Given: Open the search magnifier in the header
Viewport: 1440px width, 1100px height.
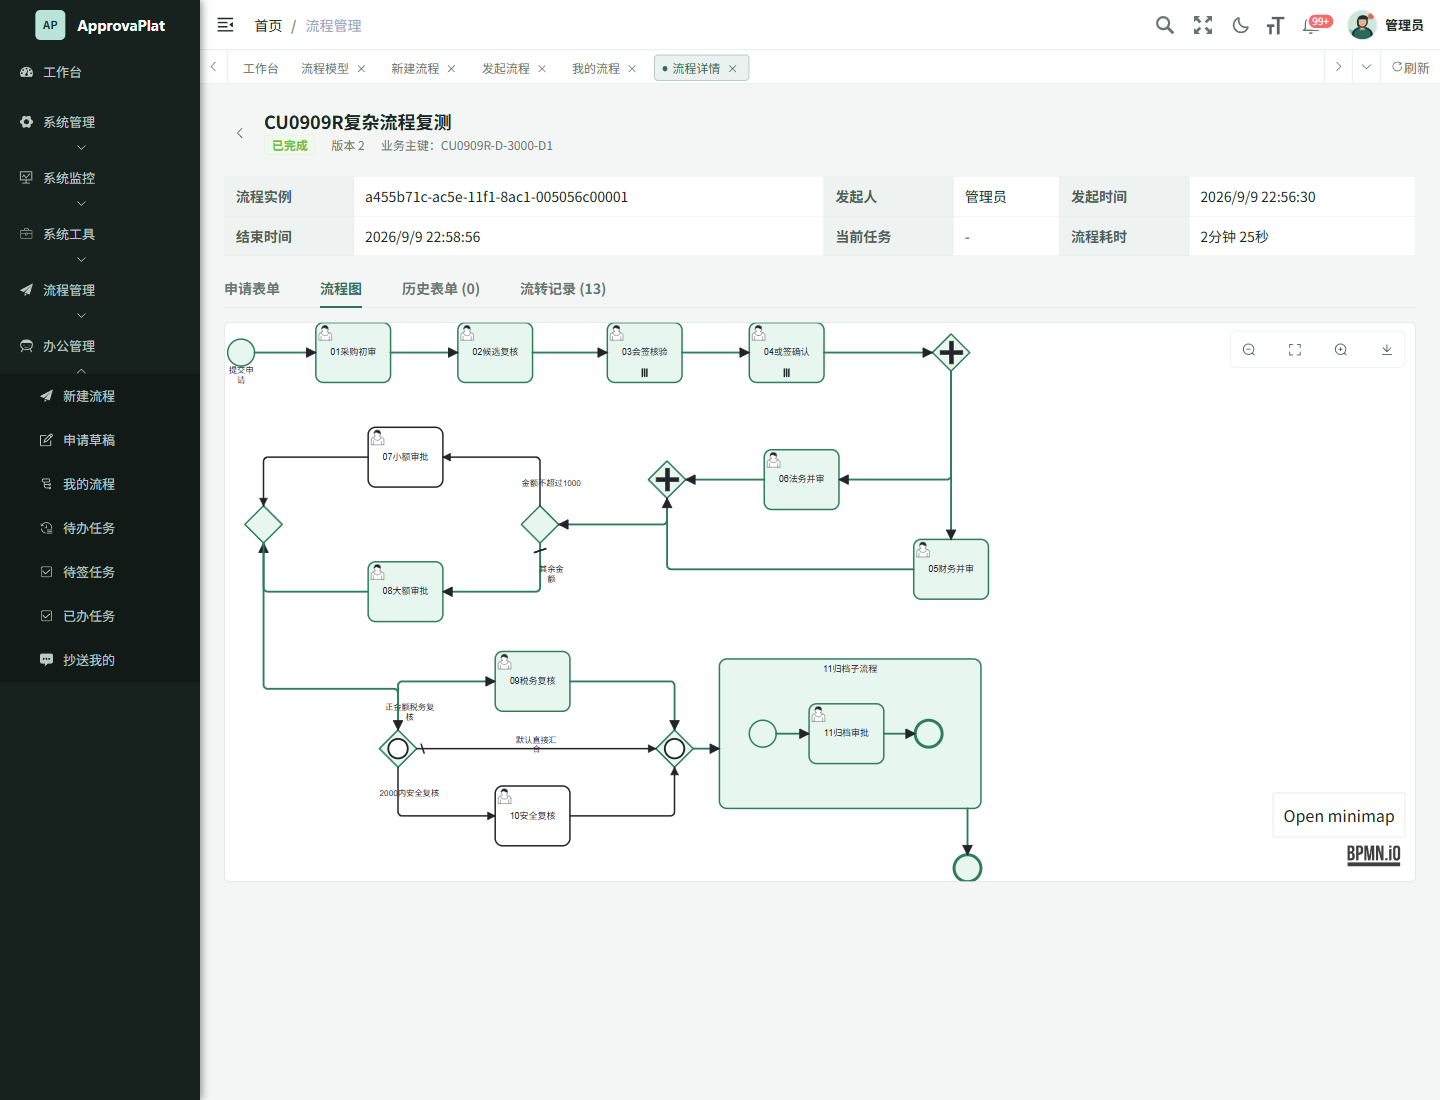Looking at the screenshot, I should (1165, 25).
